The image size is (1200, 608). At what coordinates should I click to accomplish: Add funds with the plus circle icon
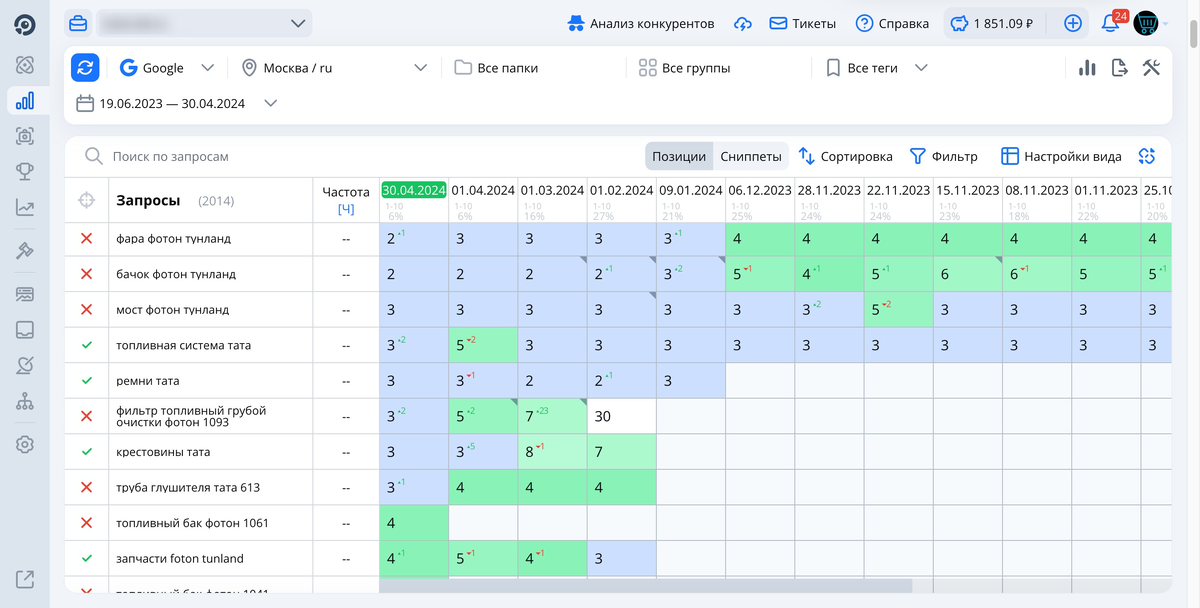1073,23
